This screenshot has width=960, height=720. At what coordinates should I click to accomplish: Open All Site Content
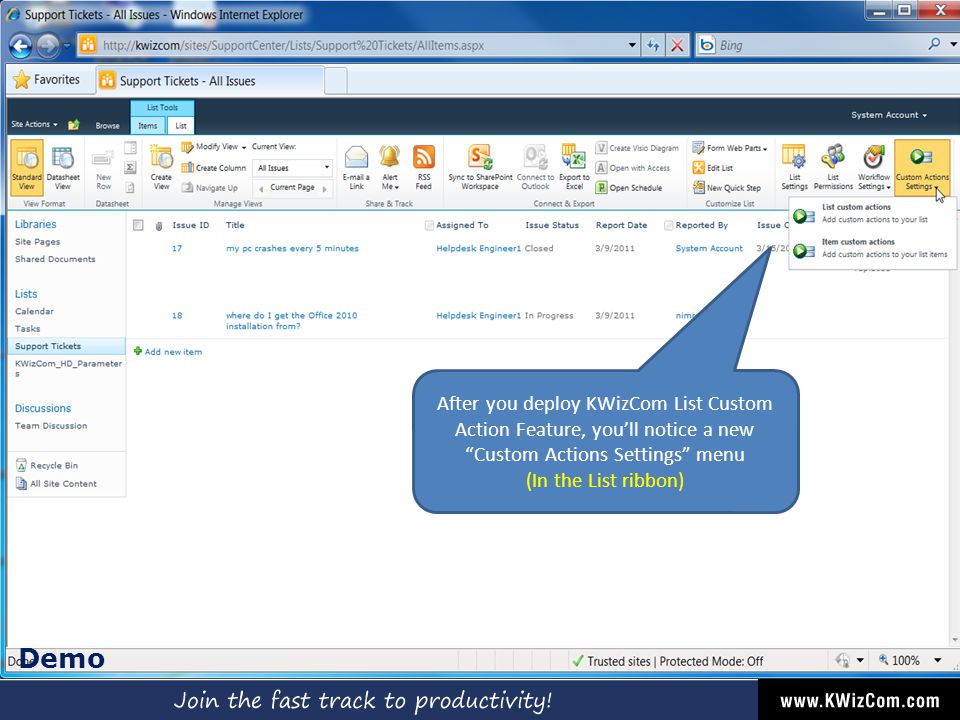(56, 484)
